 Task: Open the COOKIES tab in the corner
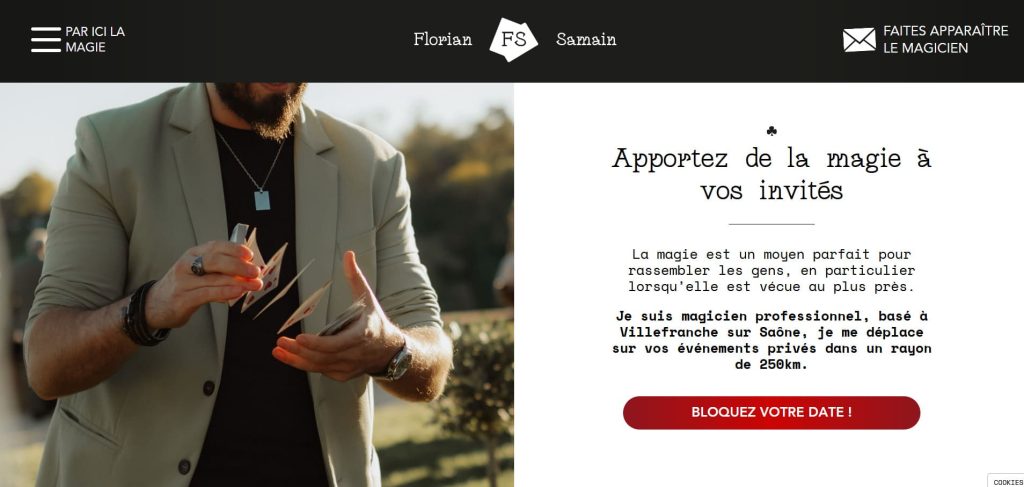coord(1007,481)
